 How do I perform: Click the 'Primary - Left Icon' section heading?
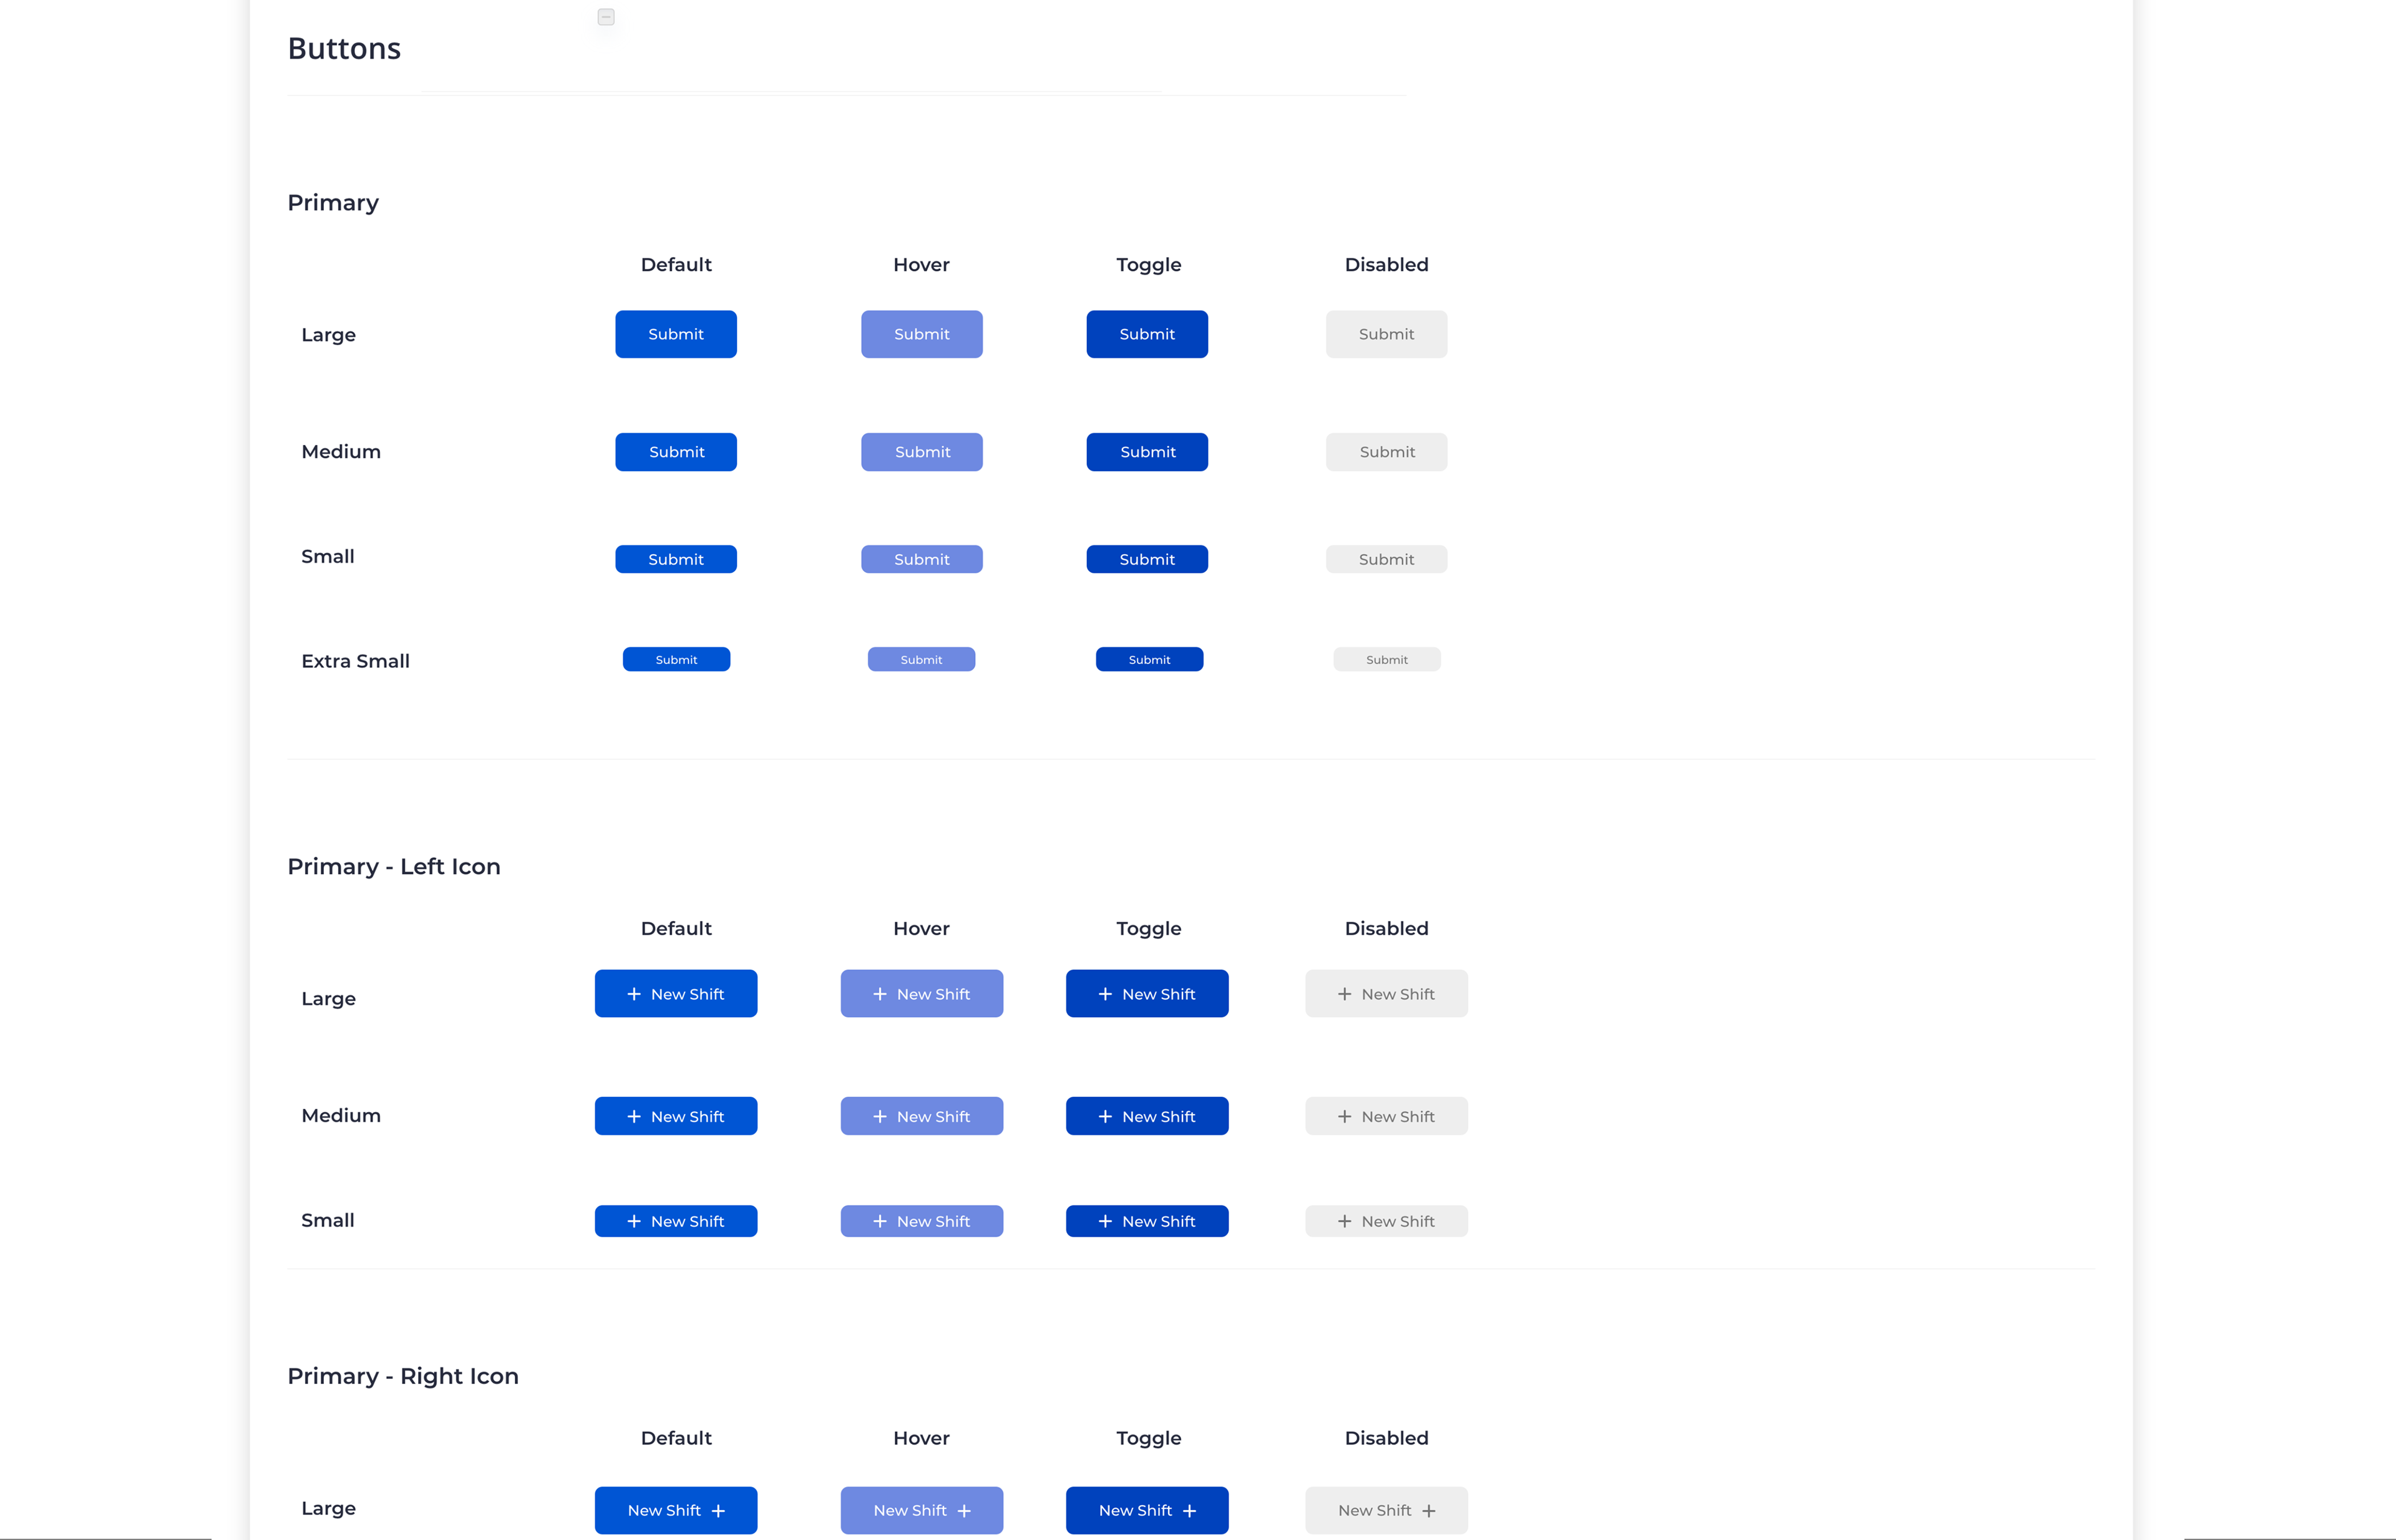[394, 866]
